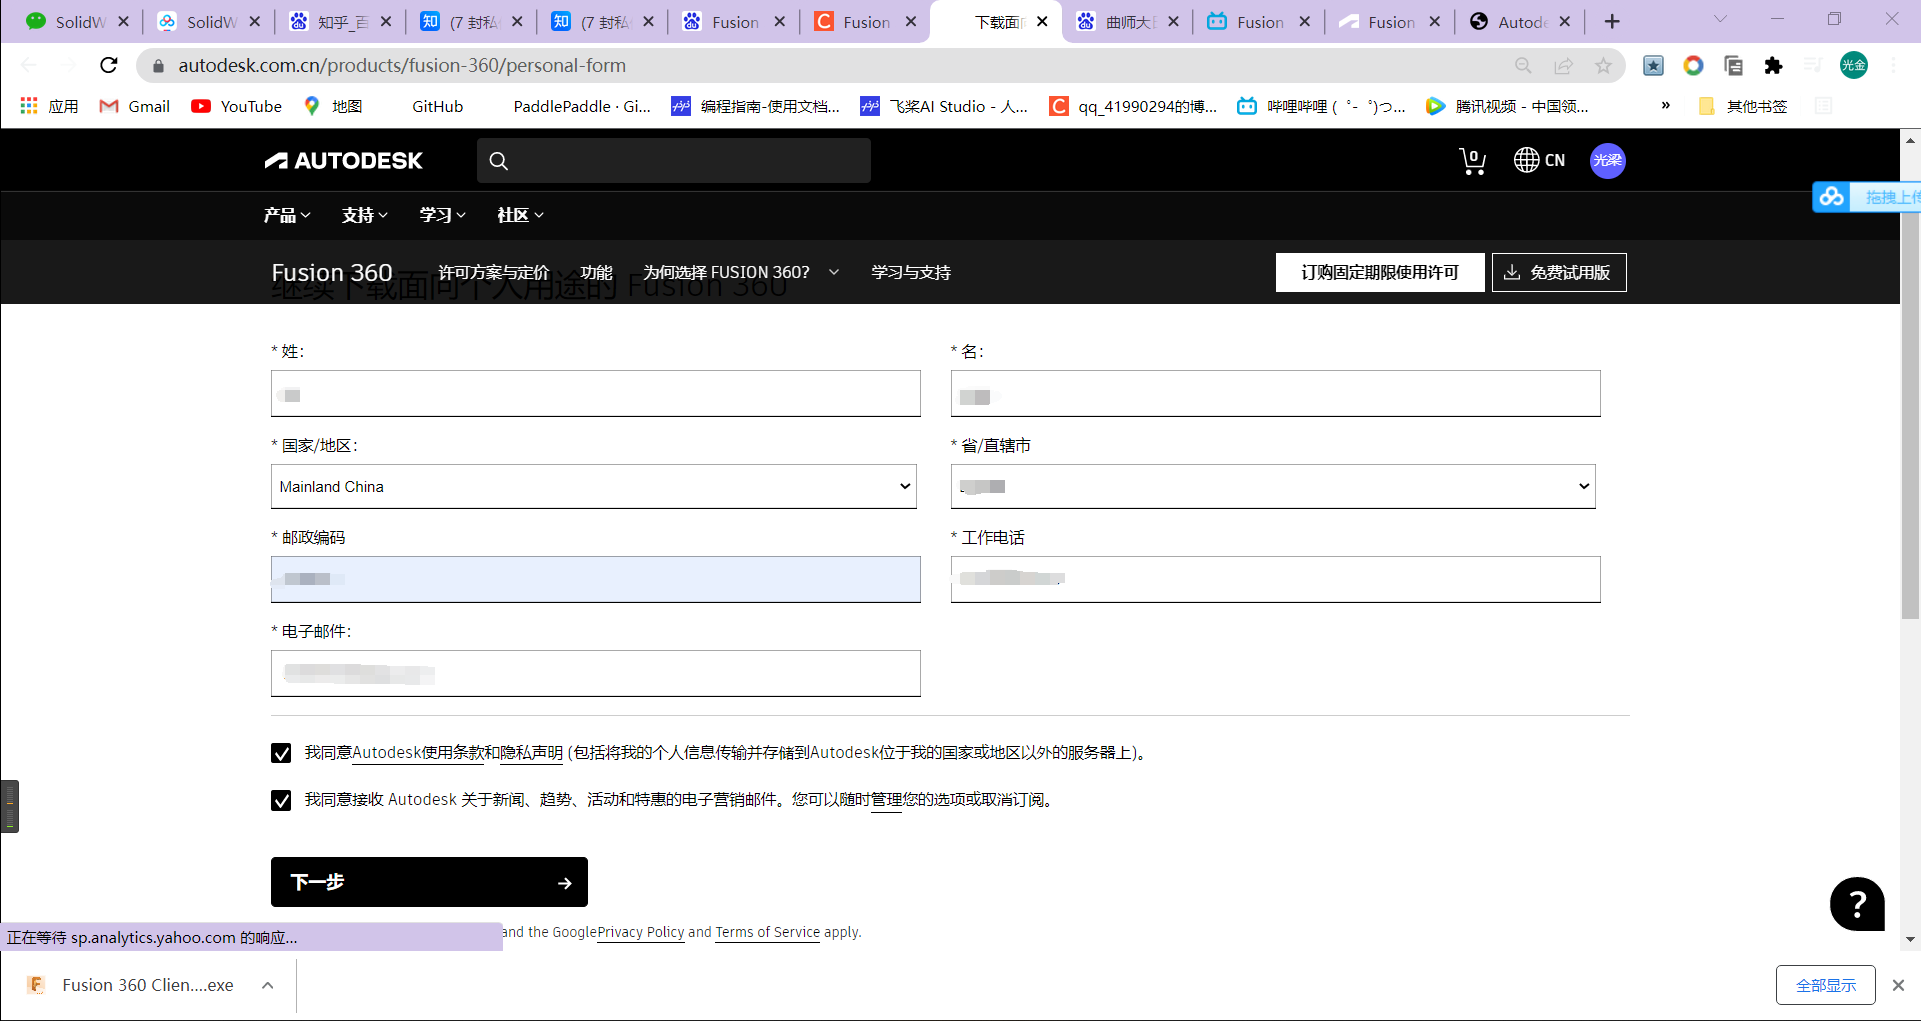Open the GitHub bookmark
The height and width of the screenshot is (1021, 1921).
click(x=437, y=106)
